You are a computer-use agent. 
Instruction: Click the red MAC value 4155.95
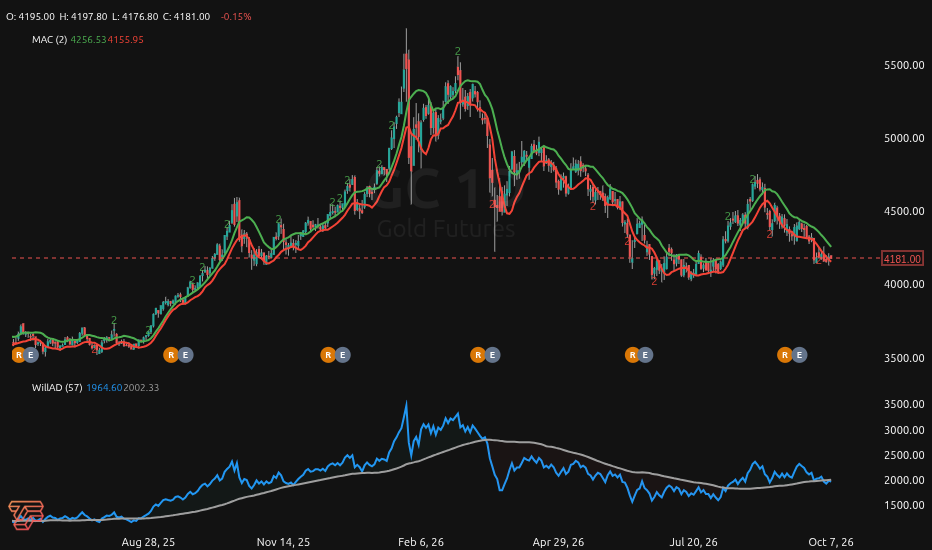coord(125,40)
